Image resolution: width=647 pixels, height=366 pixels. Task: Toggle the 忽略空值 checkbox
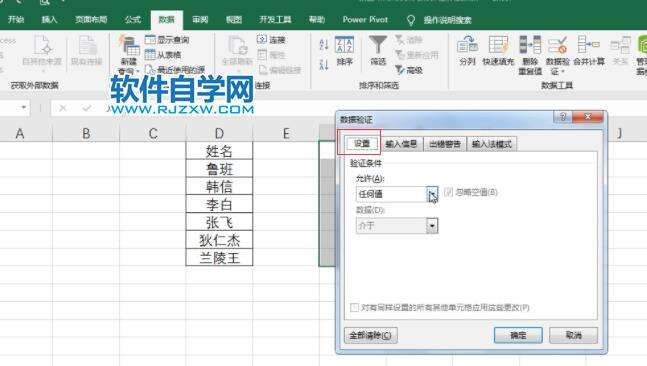[449, 192]
